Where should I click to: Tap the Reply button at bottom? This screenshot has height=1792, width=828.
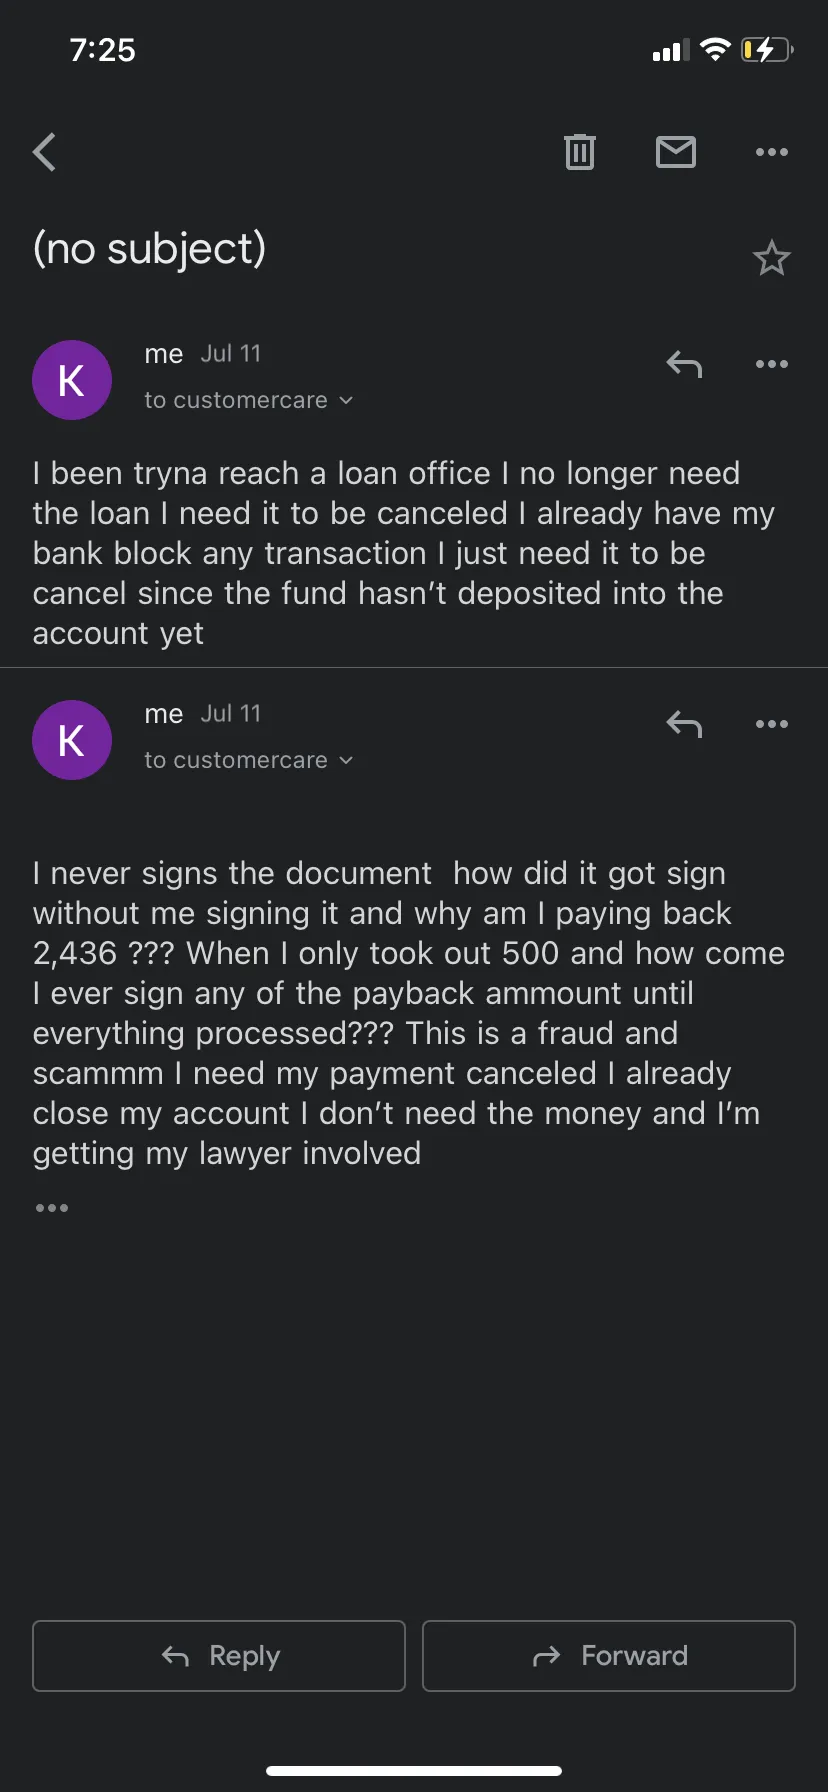219,1656
